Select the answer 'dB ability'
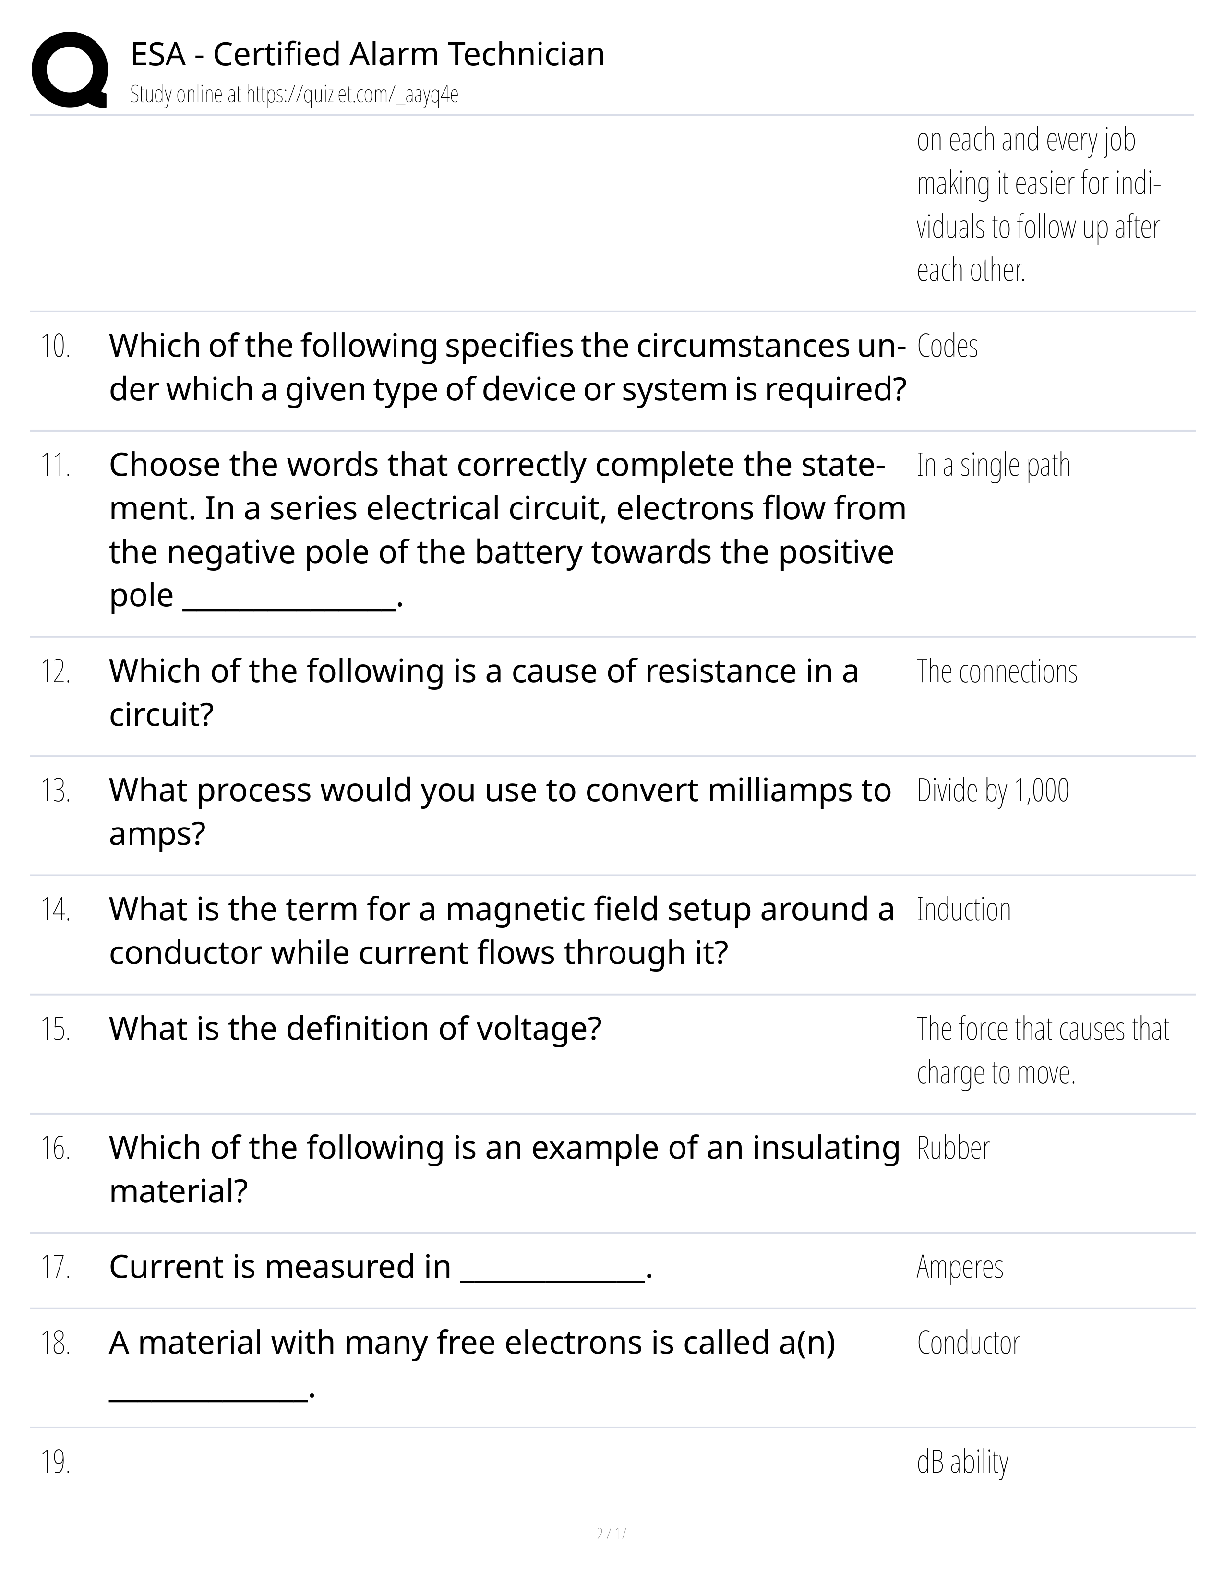Image resolution: width=1224 pixels, height=1584 pixels. [x=962, y=1463]
